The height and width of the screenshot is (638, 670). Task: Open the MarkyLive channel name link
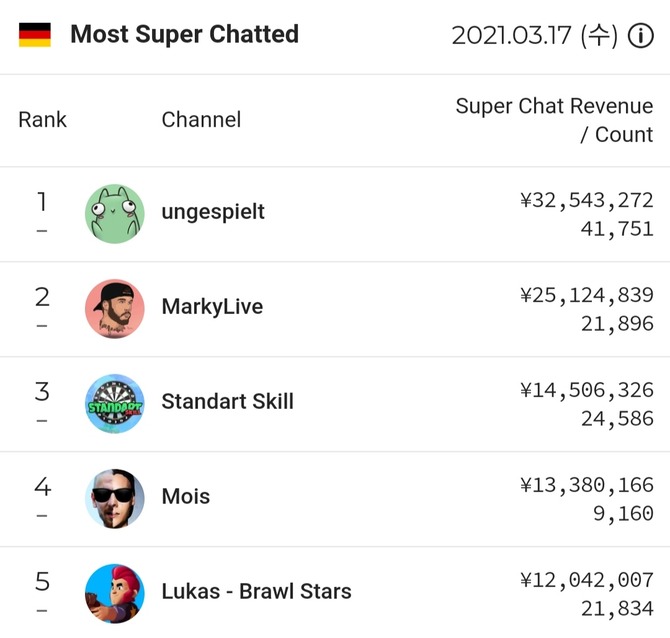click(x=212, y=307)
